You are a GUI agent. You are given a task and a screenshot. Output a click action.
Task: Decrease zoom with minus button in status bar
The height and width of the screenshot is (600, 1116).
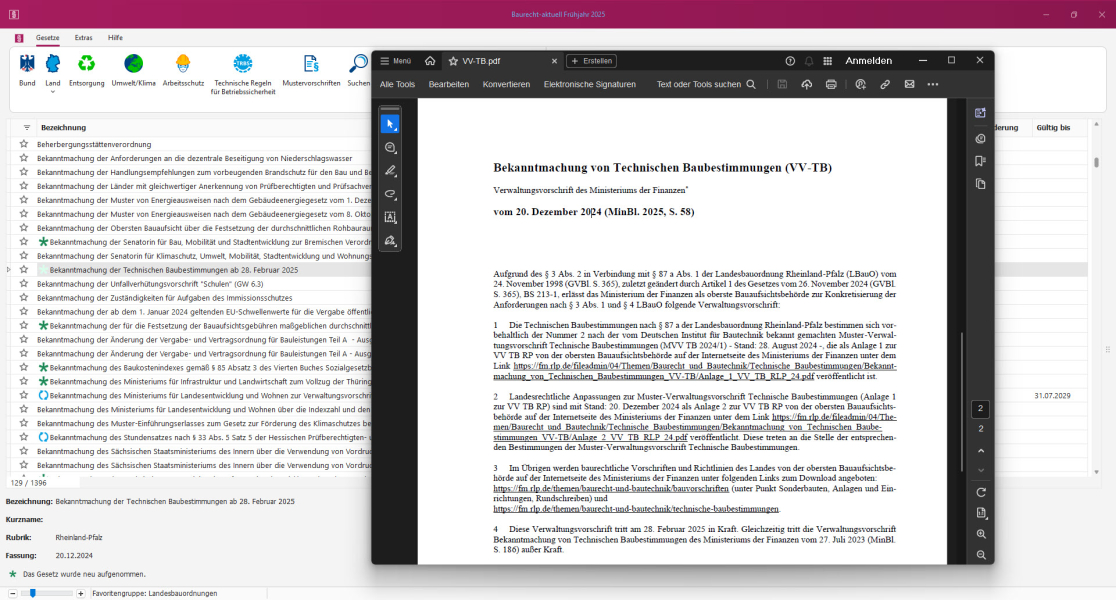(13, 593)
